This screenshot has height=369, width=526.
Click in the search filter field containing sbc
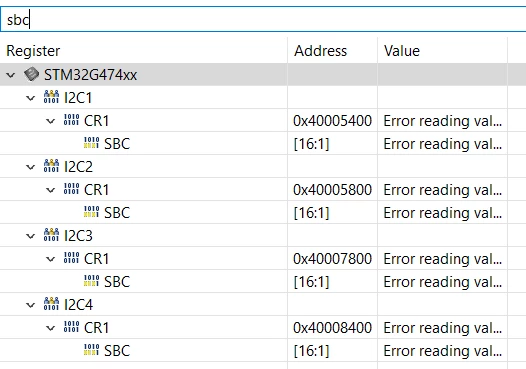pos(263,20)
